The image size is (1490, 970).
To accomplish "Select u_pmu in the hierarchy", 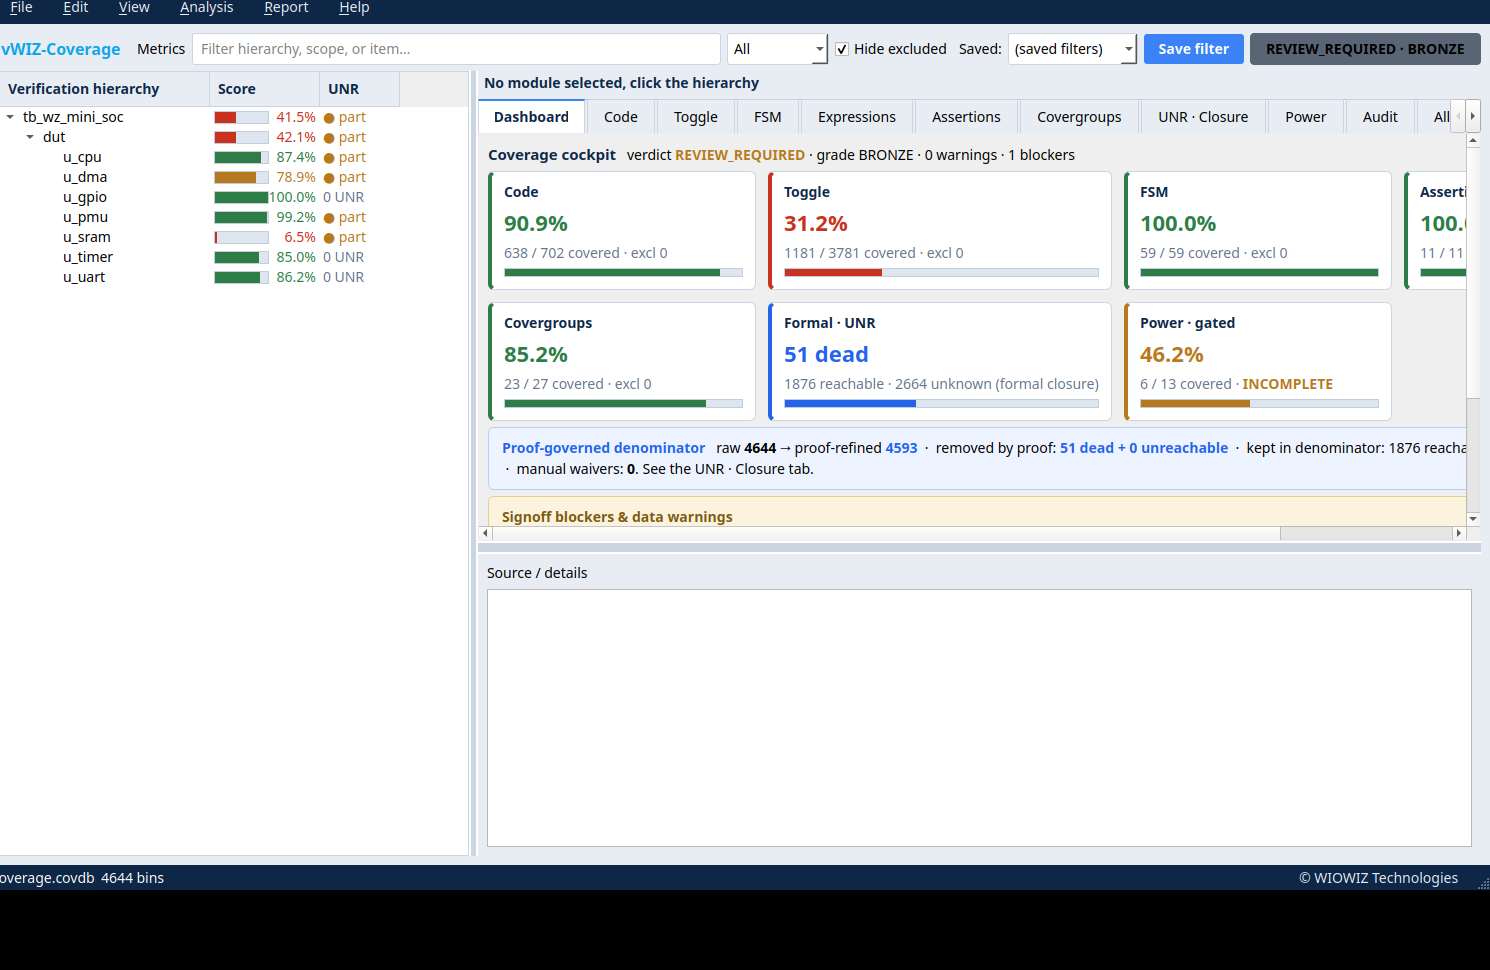I will [x=85, y=217].
